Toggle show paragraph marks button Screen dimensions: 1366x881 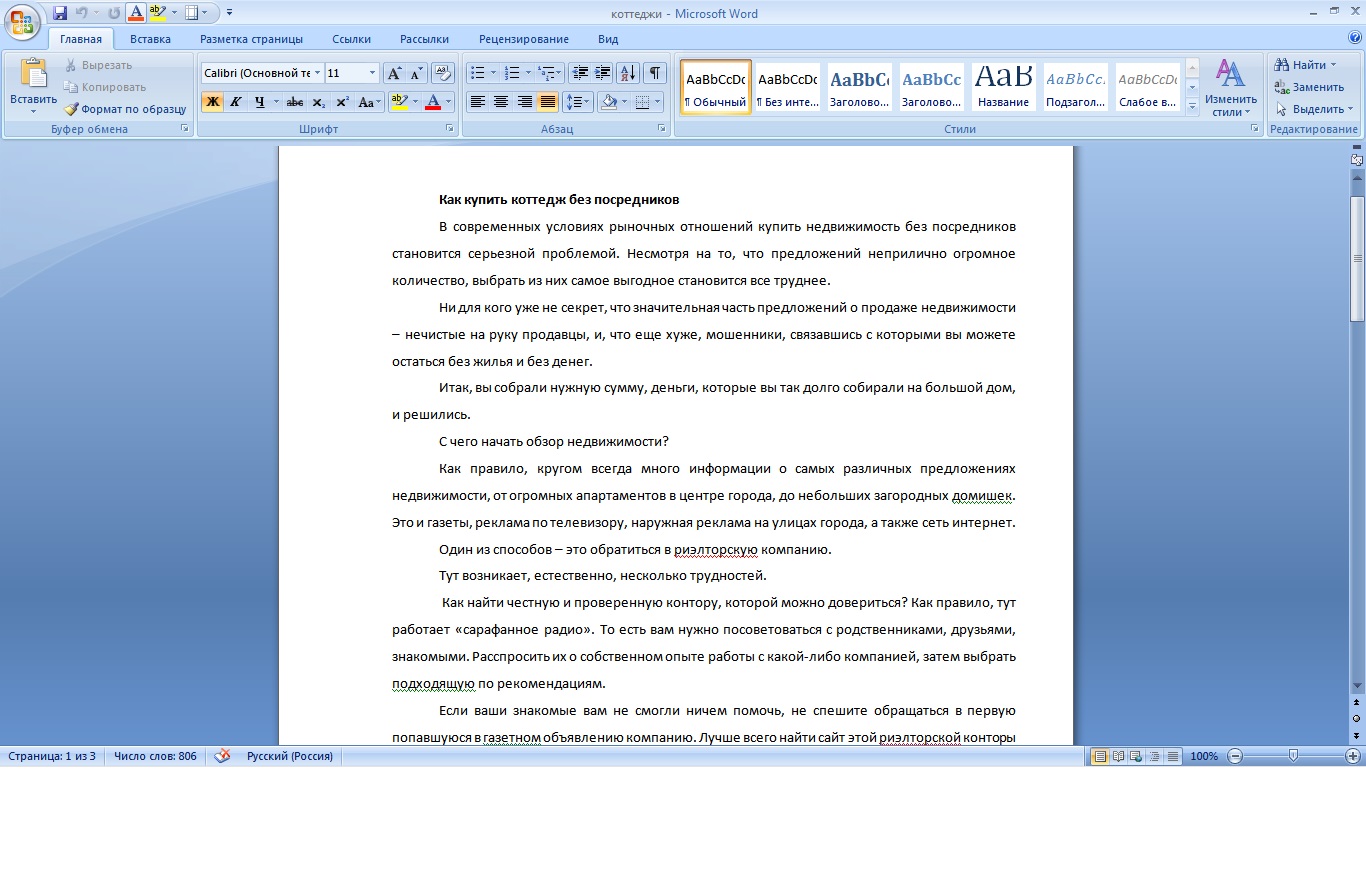coord(655,73)
